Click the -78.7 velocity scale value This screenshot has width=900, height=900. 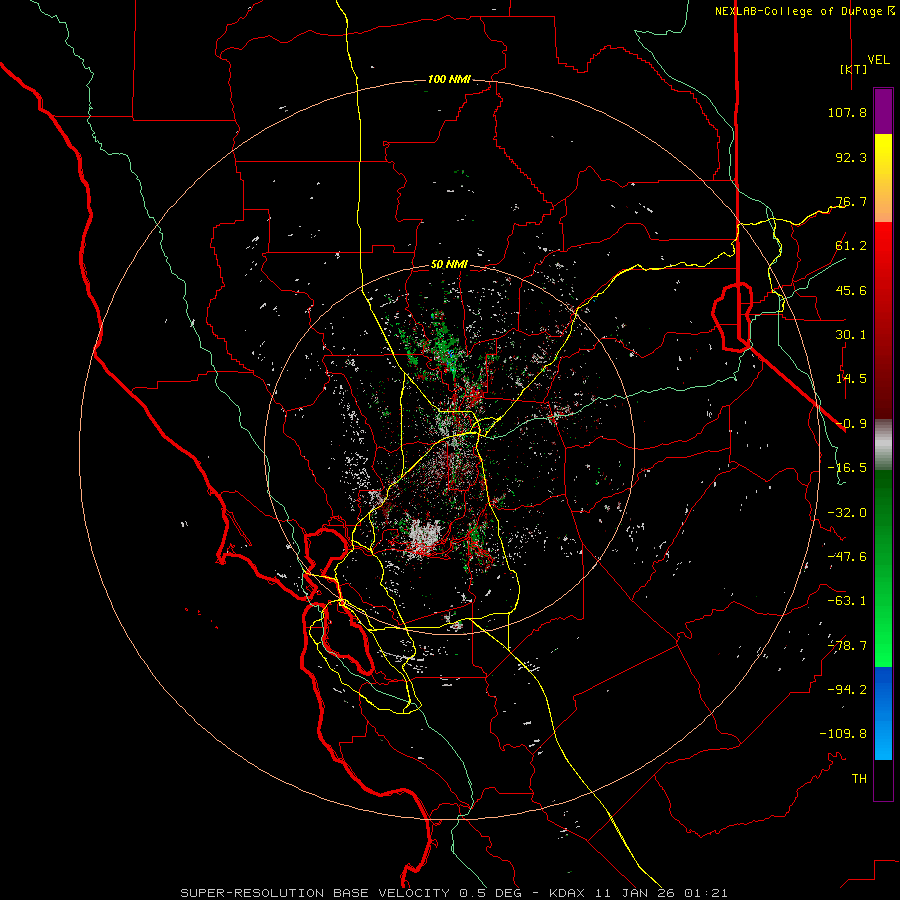(847, 646)
